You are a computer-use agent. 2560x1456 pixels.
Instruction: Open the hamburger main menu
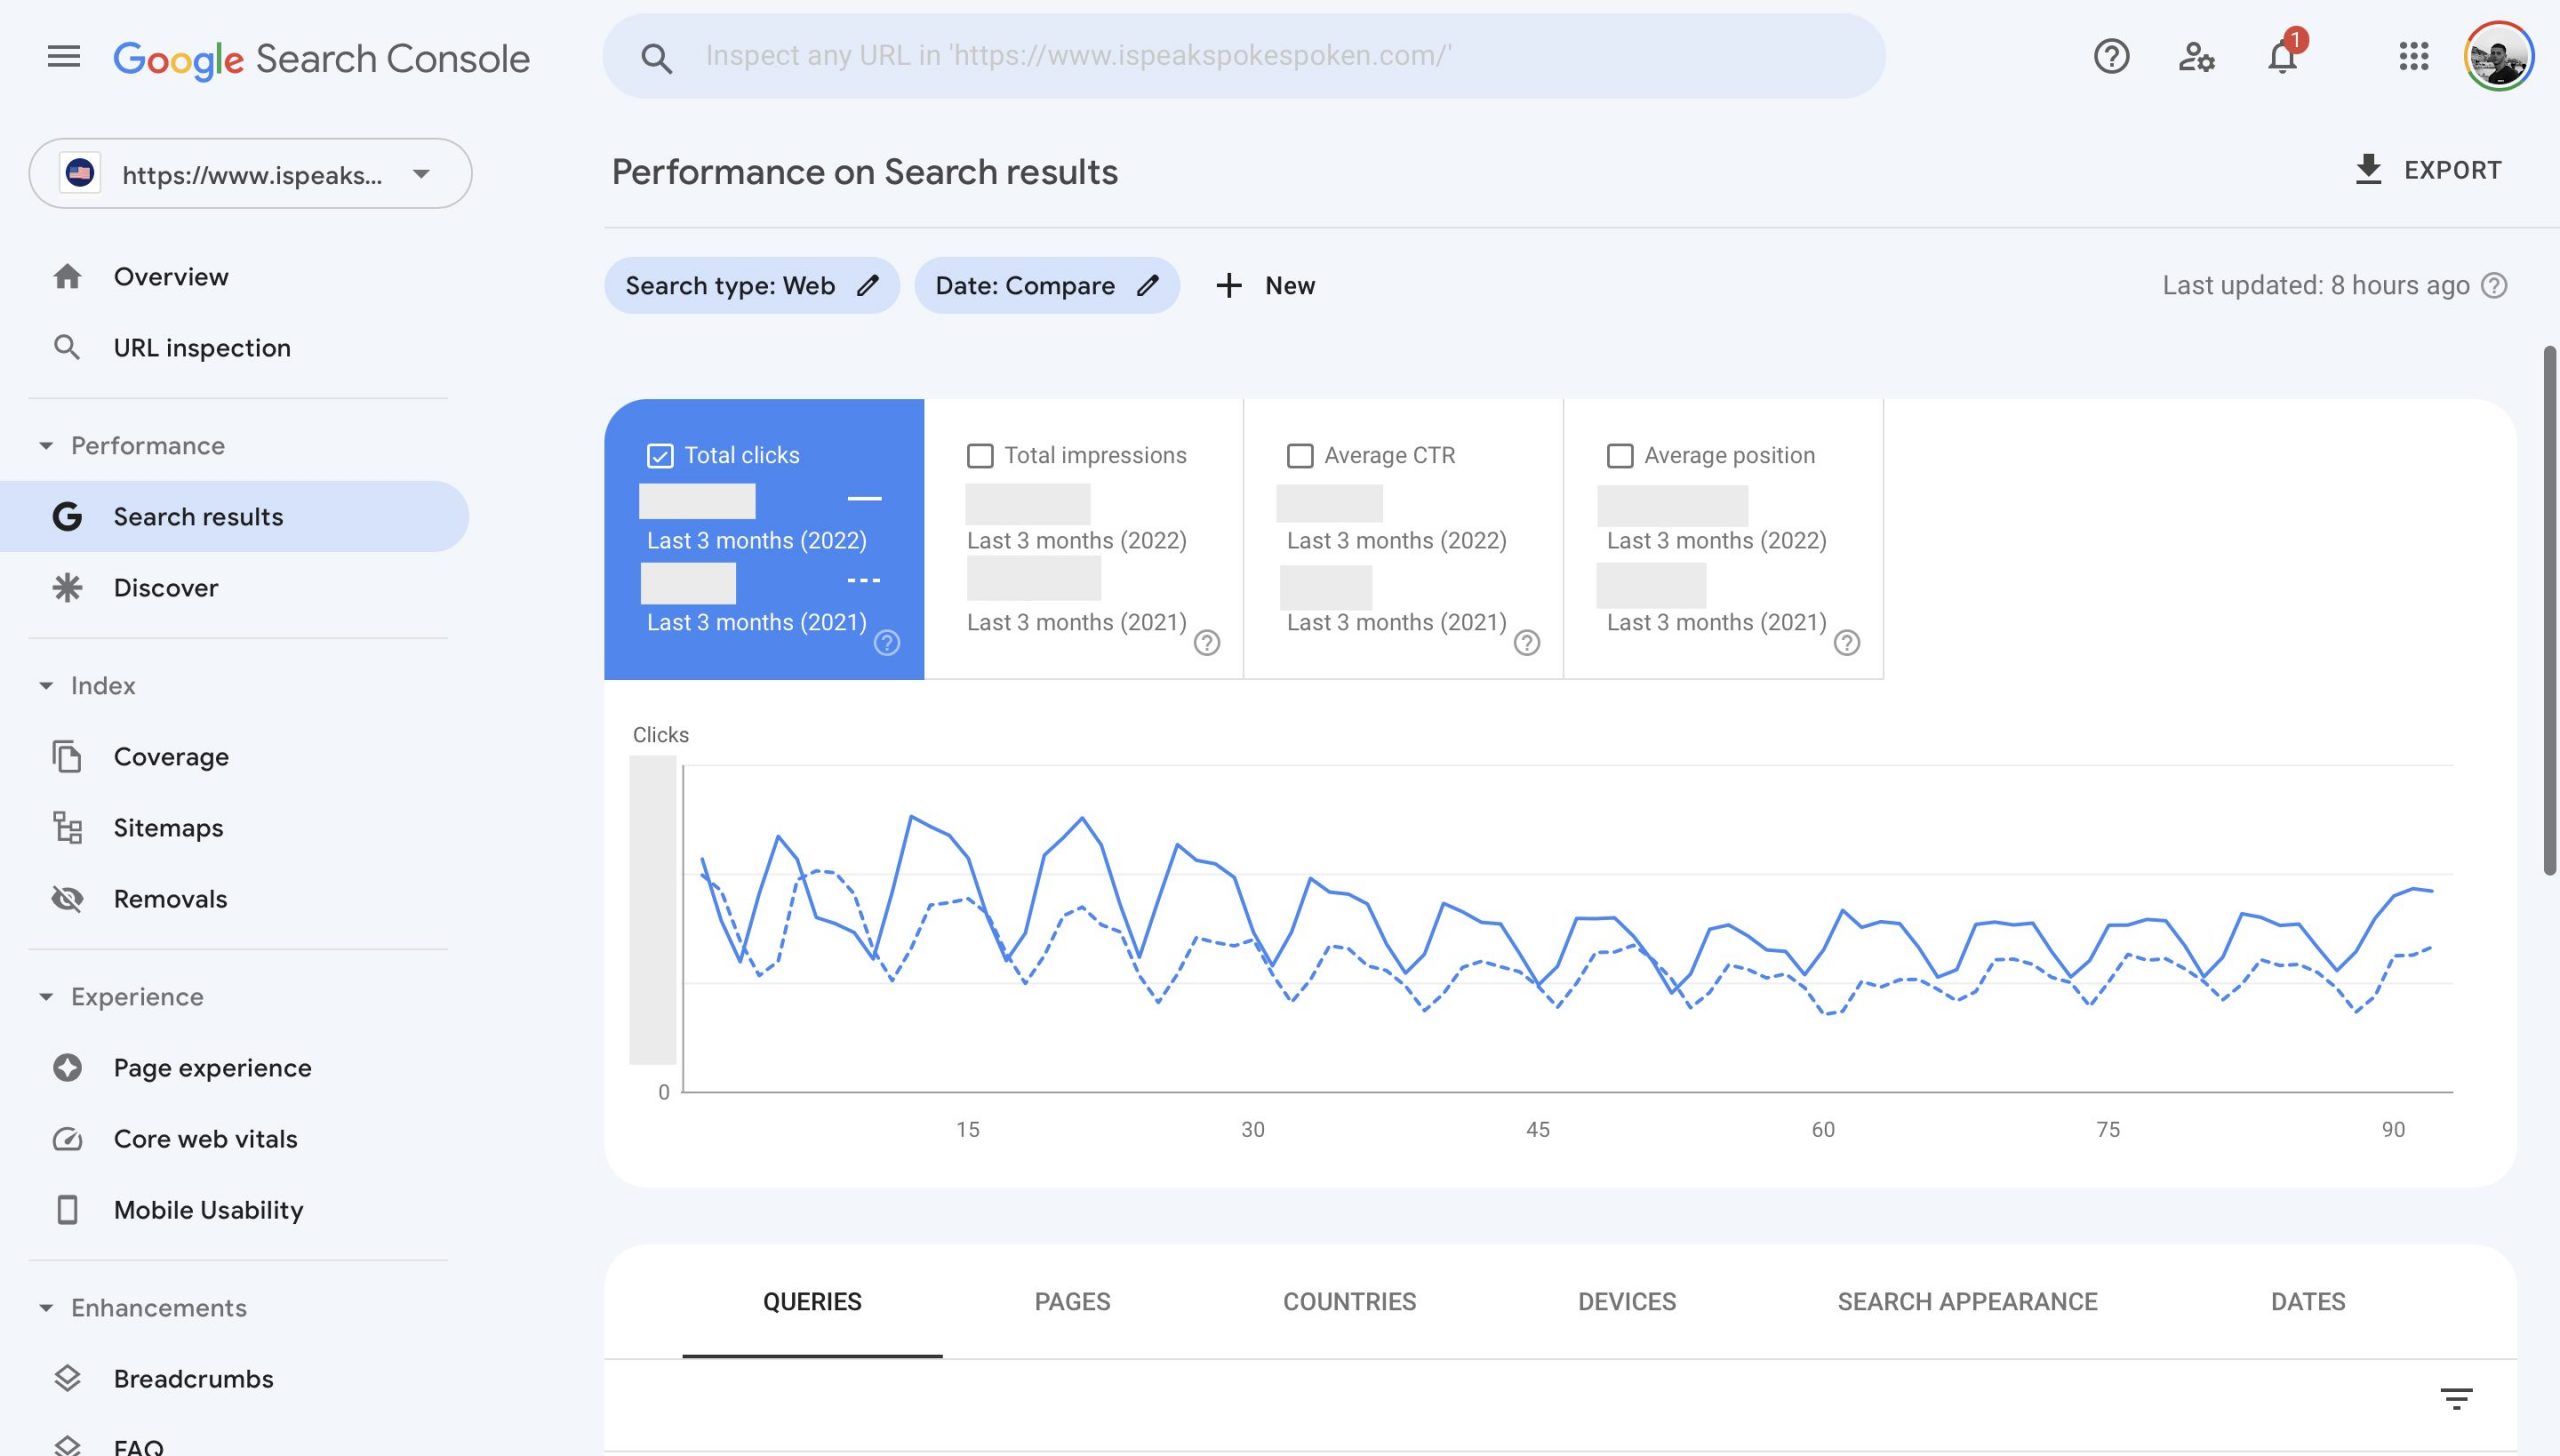click(63, 56)
